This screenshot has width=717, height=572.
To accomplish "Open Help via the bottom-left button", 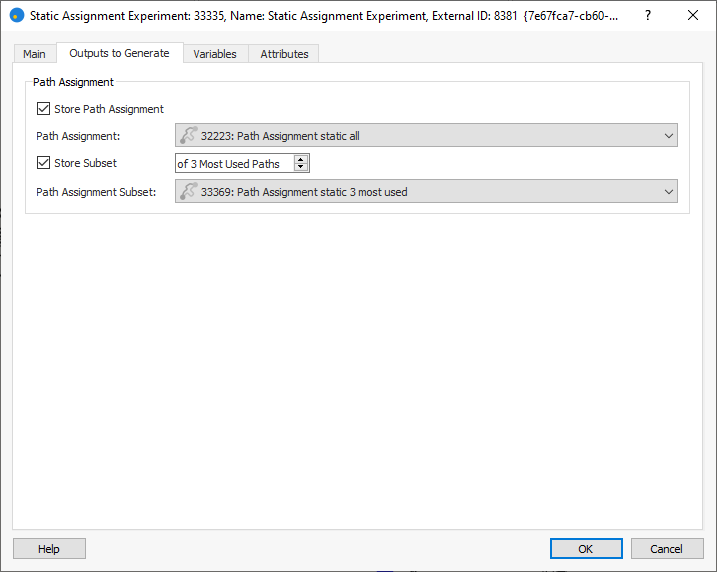I will coord(49,549).
